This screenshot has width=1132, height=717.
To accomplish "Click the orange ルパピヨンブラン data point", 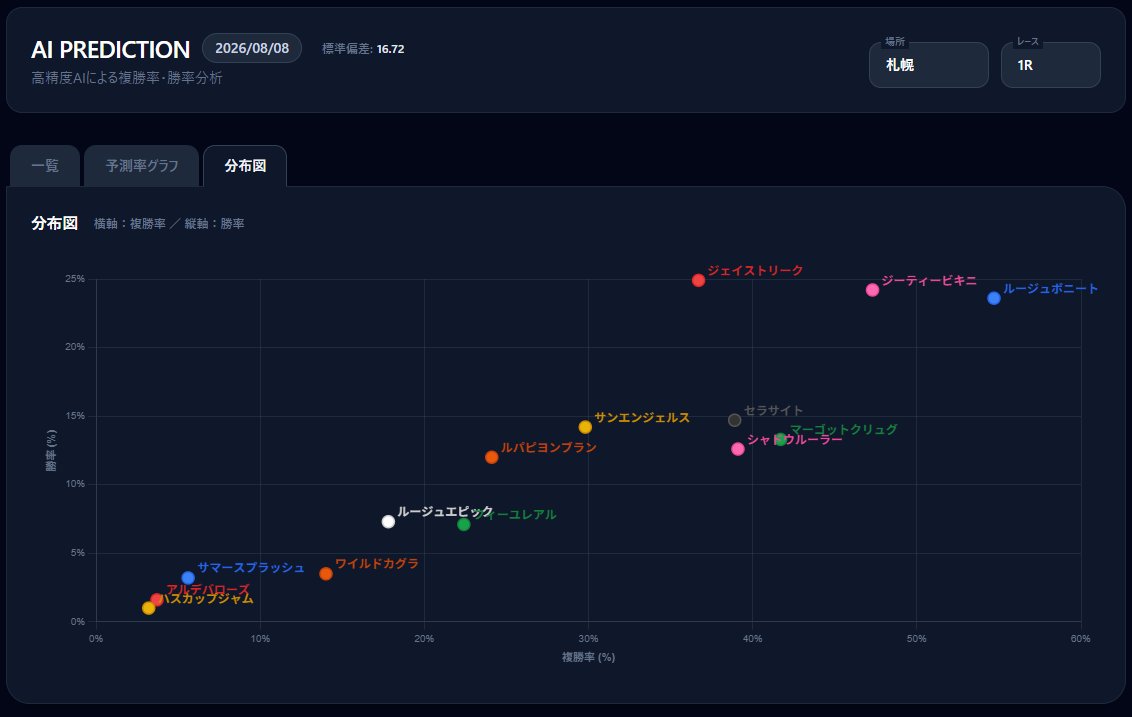I will pos(492,457).
